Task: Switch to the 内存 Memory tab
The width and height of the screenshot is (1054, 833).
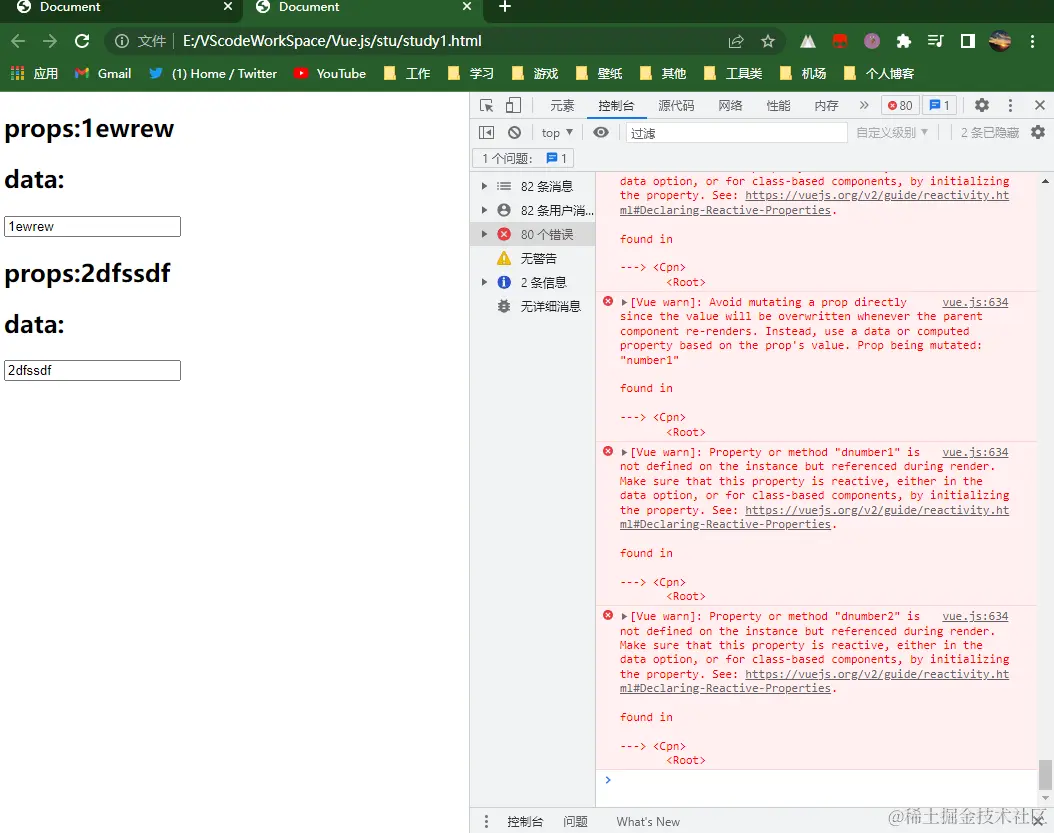Action: (826, 106)
